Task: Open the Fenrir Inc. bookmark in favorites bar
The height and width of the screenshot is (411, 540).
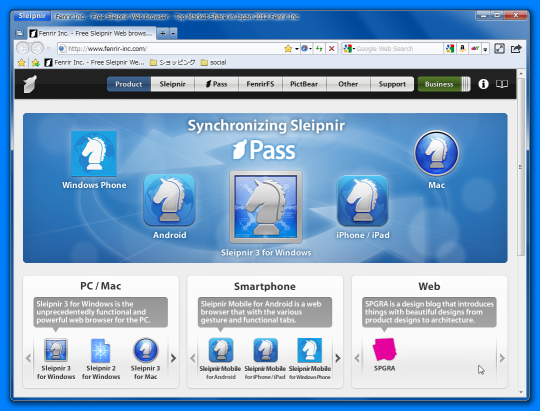Action: click(x=94, y=62)
